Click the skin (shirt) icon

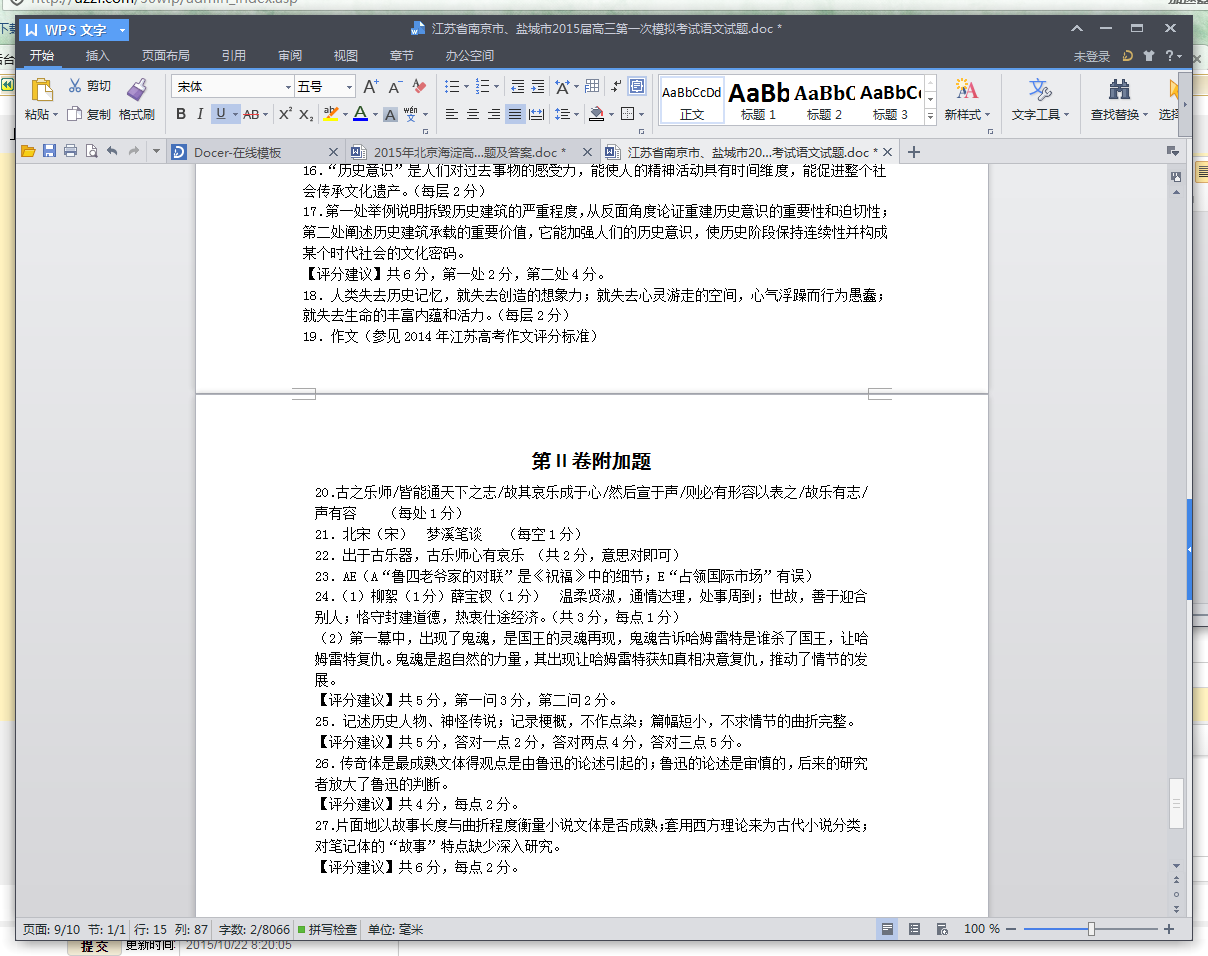[1147, 56]
